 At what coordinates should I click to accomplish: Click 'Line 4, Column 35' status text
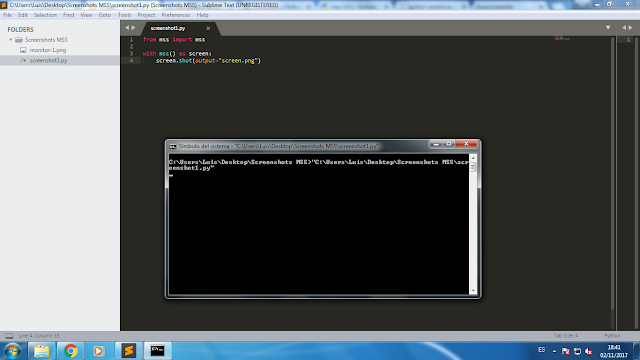click(x=39, y=336)
